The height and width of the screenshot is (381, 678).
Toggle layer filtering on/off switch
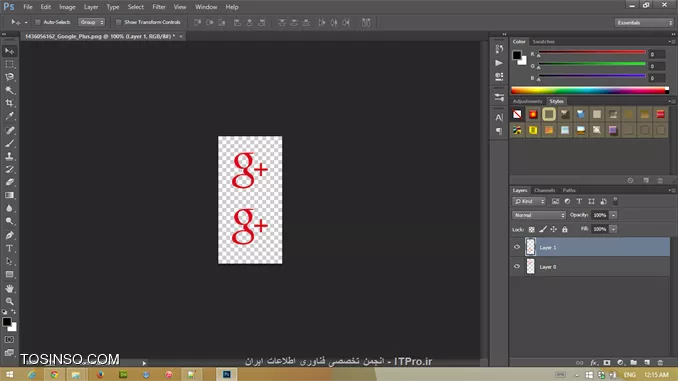click(x=615, y=201)
